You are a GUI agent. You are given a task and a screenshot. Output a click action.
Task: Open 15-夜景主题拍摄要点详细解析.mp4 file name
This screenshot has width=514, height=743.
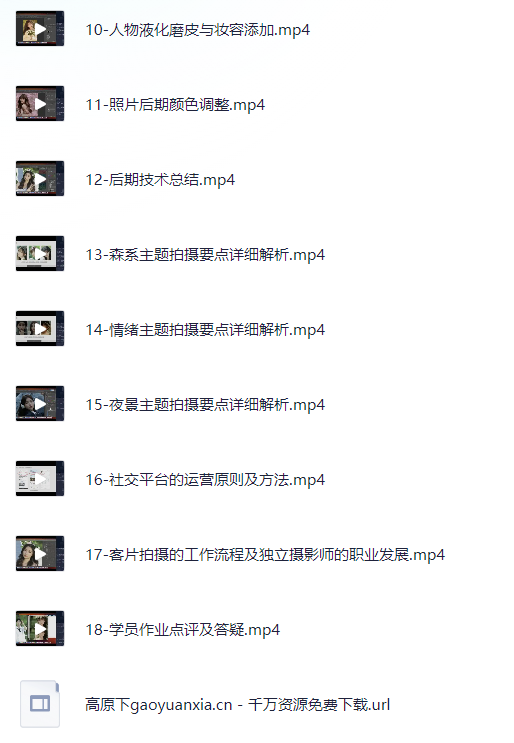[x=205, y=405]
